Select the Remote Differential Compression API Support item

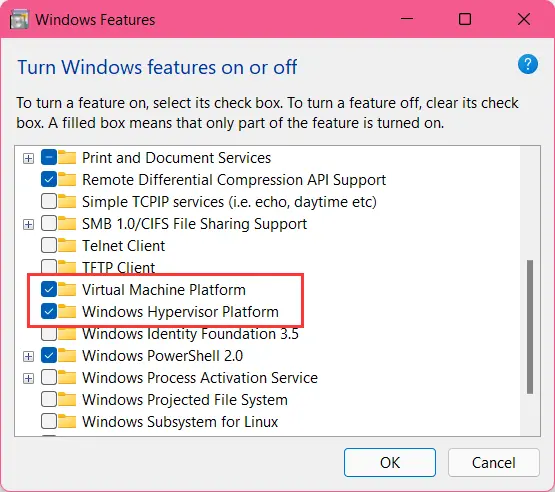pos(234,180)
